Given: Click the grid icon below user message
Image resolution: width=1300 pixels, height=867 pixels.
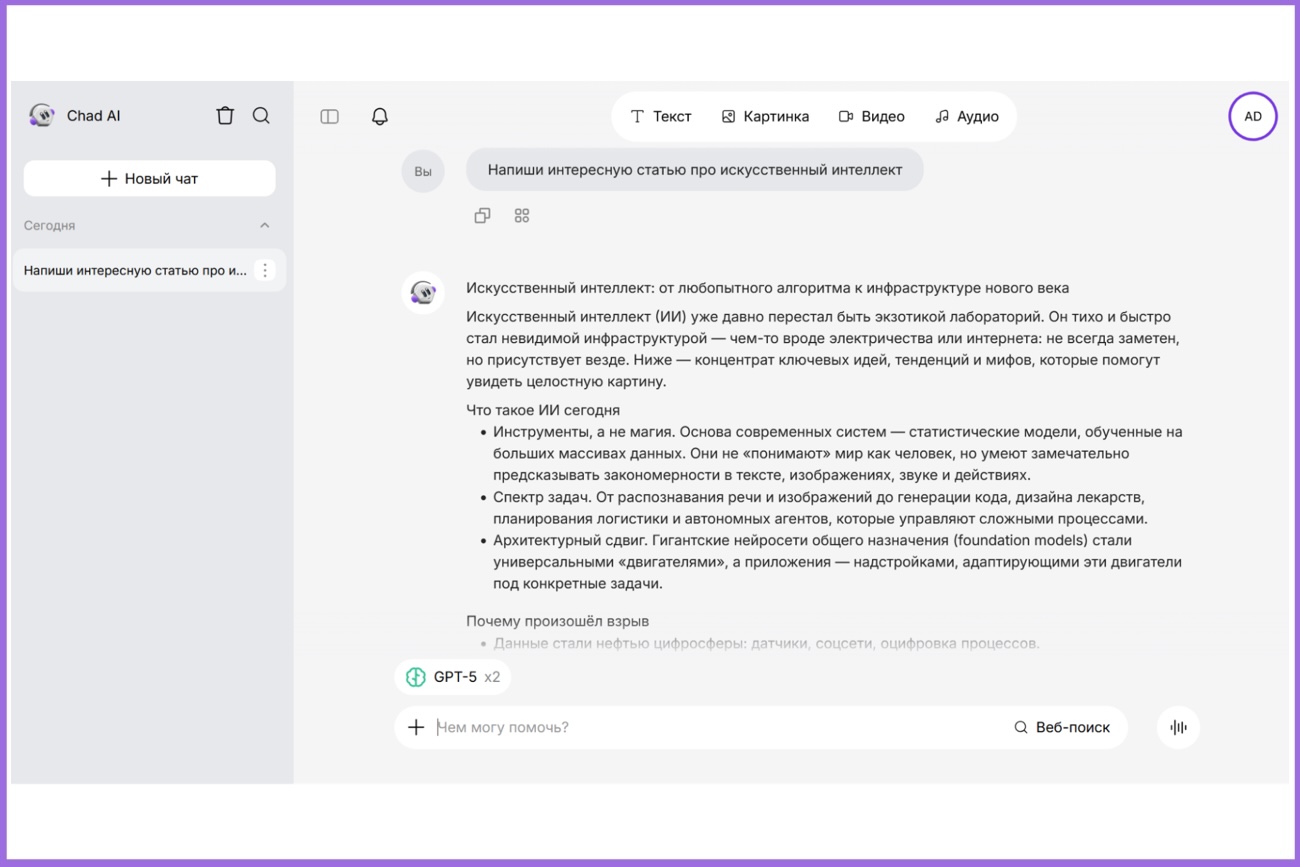Looking at the screenshot, I should 521,216.
